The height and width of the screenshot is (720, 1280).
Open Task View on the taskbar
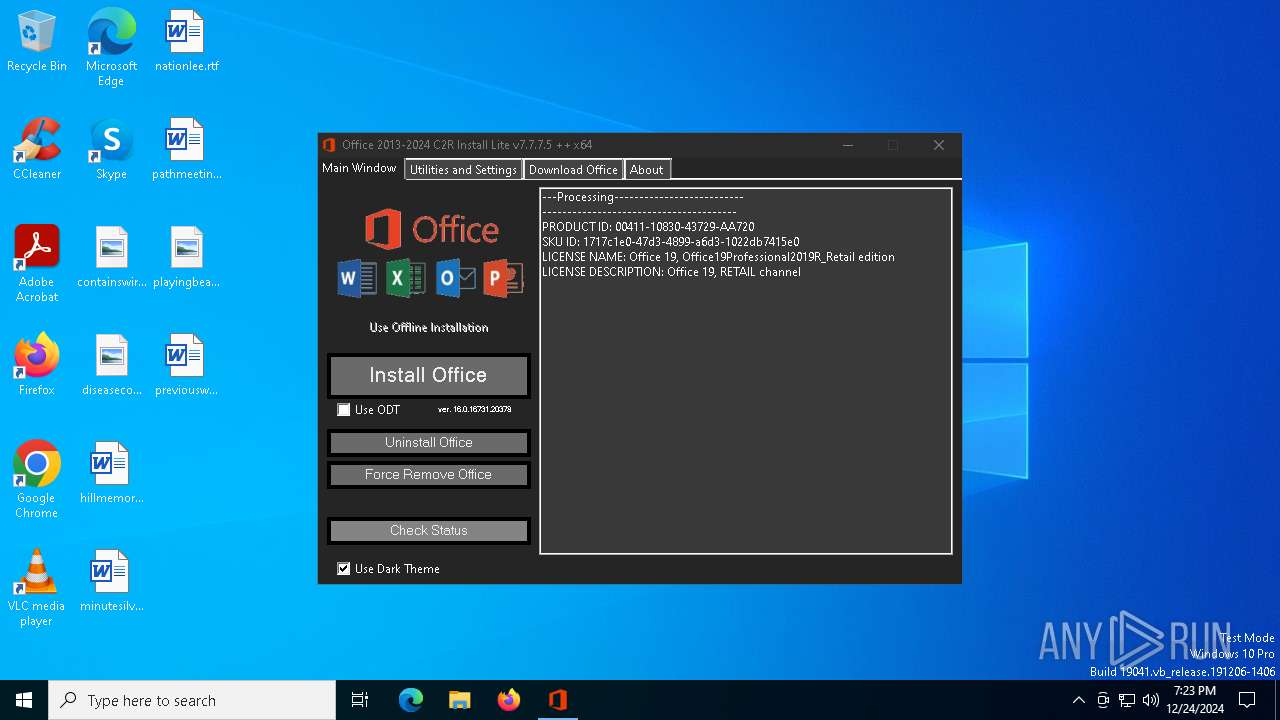tap(360, 700)
